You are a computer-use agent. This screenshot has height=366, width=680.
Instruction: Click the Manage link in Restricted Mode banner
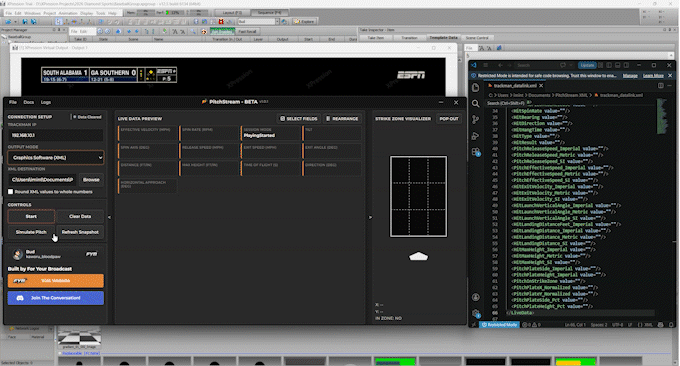630,75
